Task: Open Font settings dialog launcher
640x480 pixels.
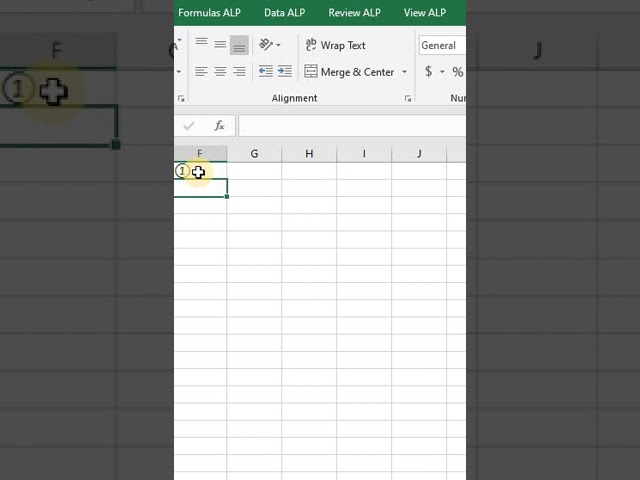Action: tap(181, 98)
